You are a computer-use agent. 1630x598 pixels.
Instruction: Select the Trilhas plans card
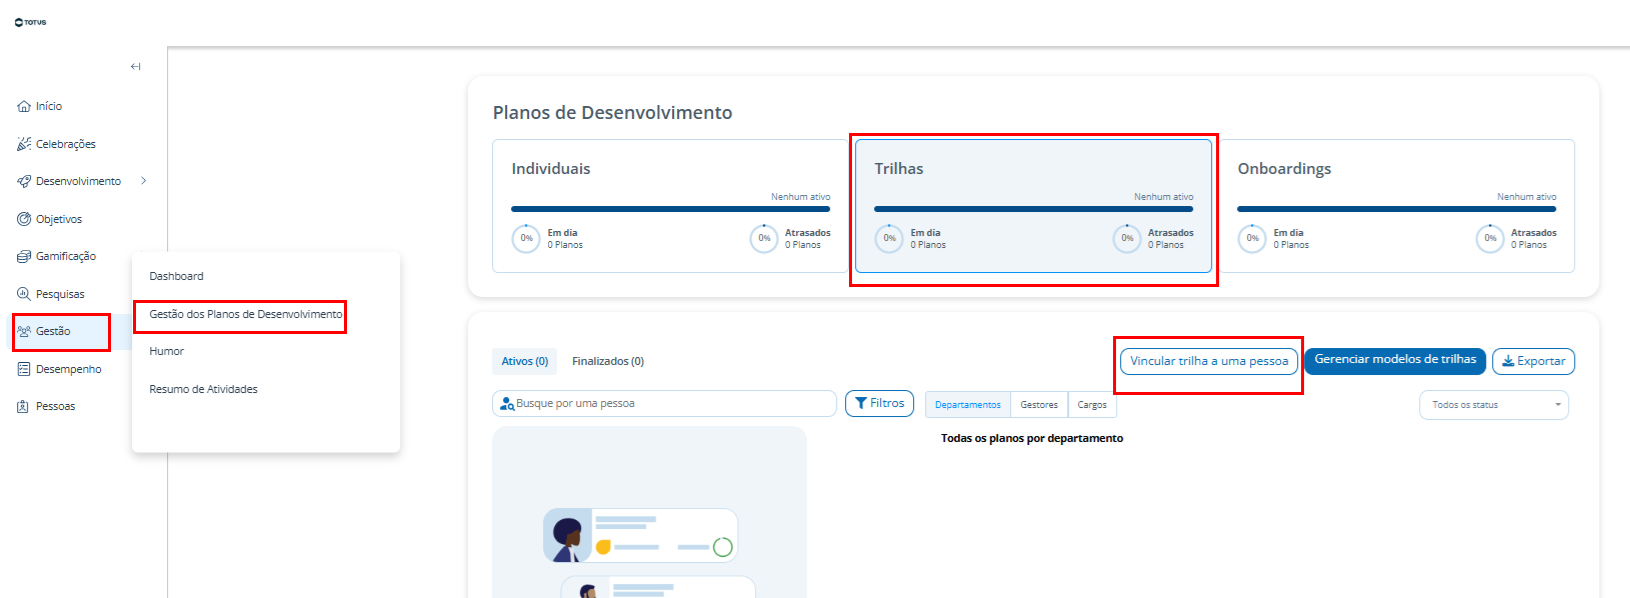(1034, 206)
